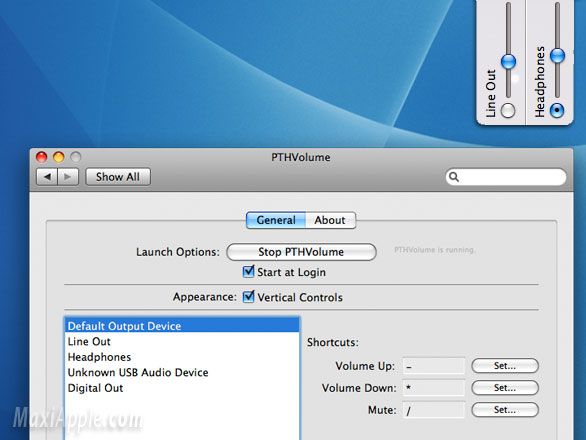Select Digital Out in device list
The height and width of the screenshot is (440, 586).
(x=182, y=388)
